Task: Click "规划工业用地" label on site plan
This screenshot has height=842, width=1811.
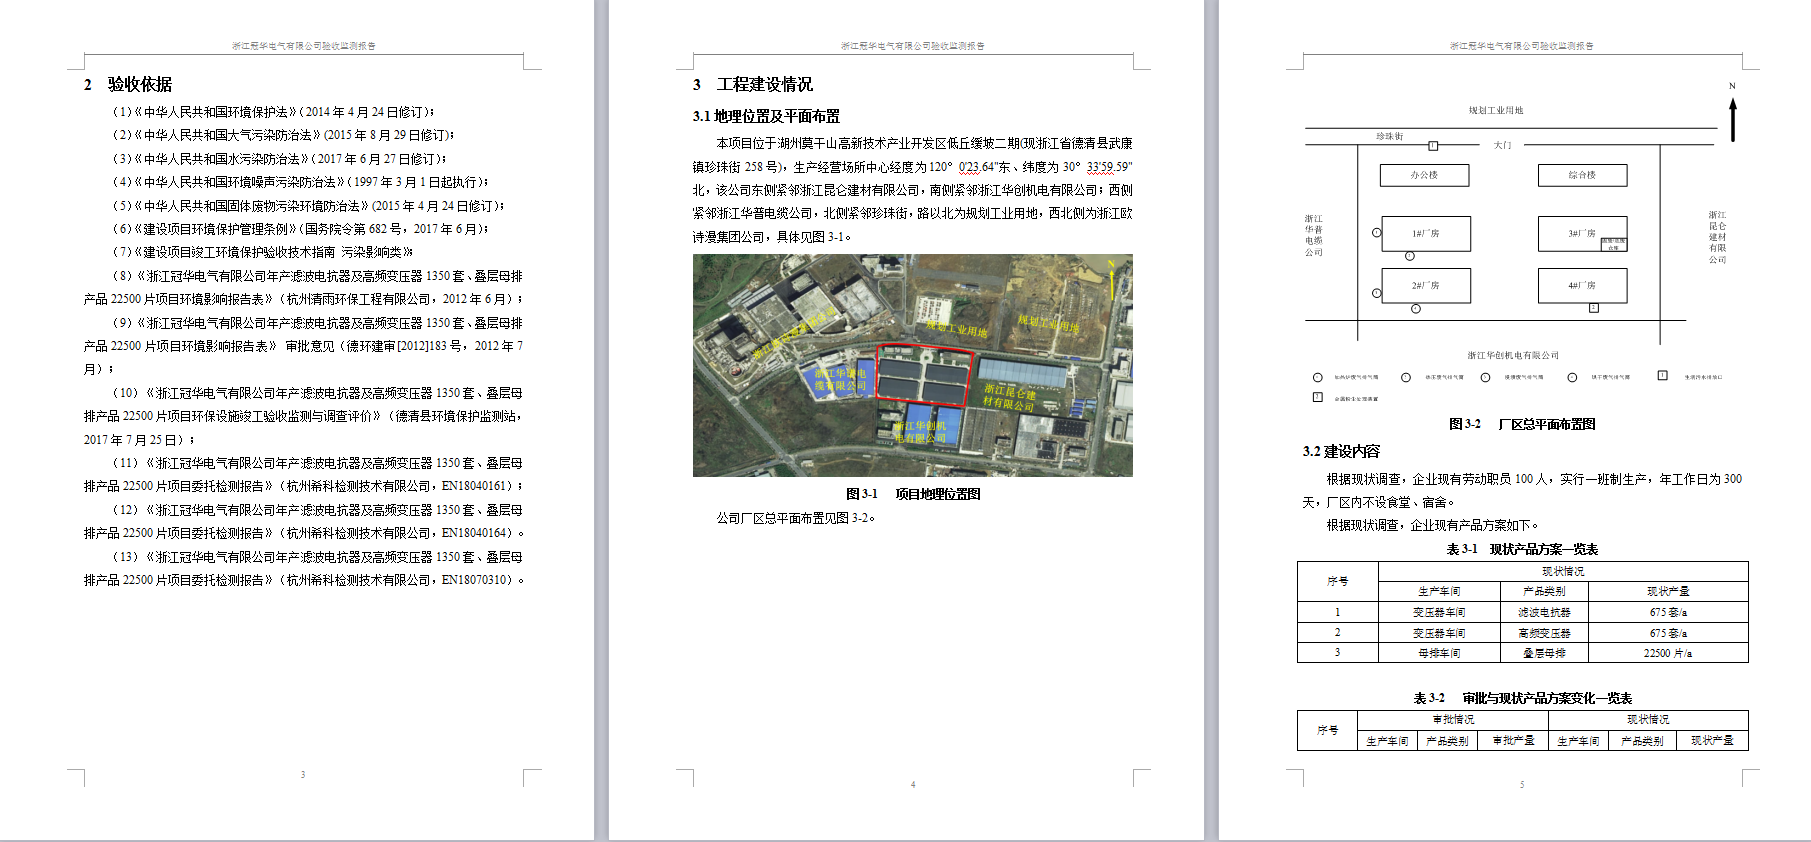Action: tap(1496, 111)
